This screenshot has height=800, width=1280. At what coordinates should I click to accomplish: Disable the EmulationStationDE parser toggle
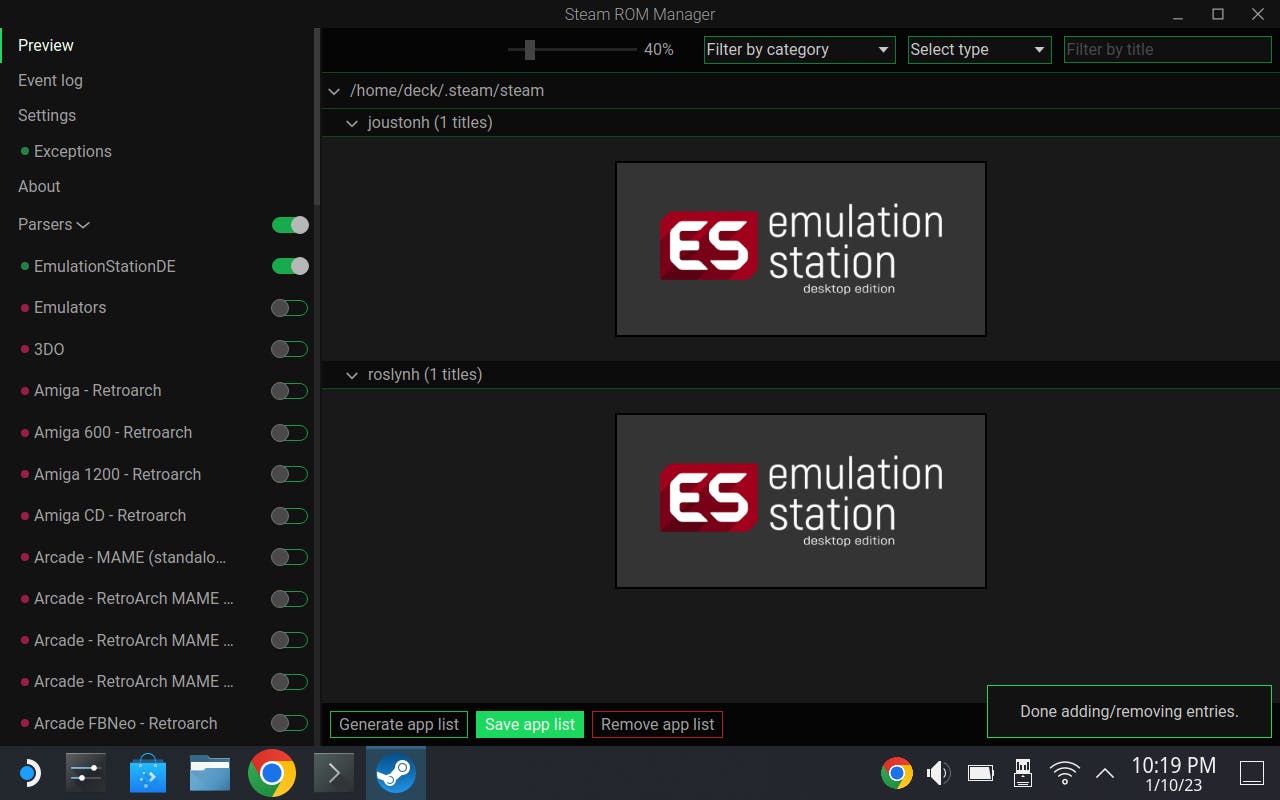click(x=290, y=266)
